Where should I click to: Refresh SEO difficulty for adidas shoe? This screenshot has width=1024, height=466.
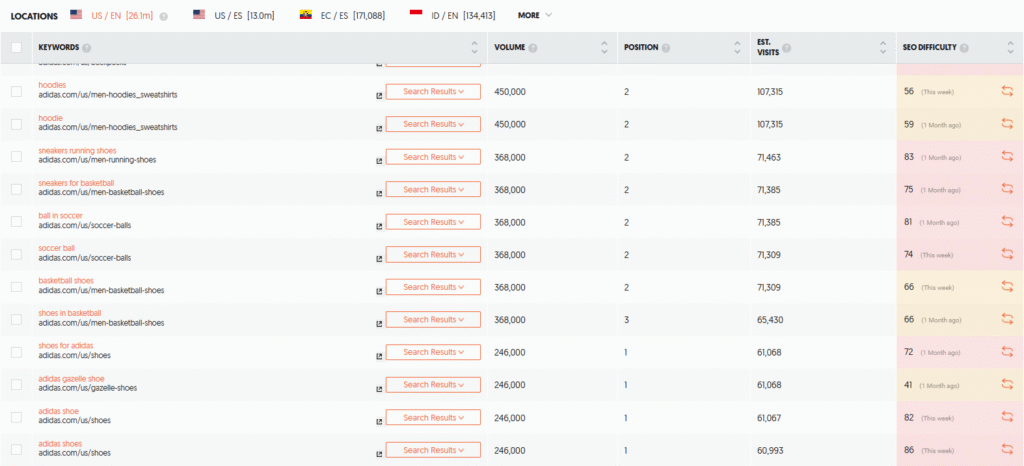point(1007,418)
